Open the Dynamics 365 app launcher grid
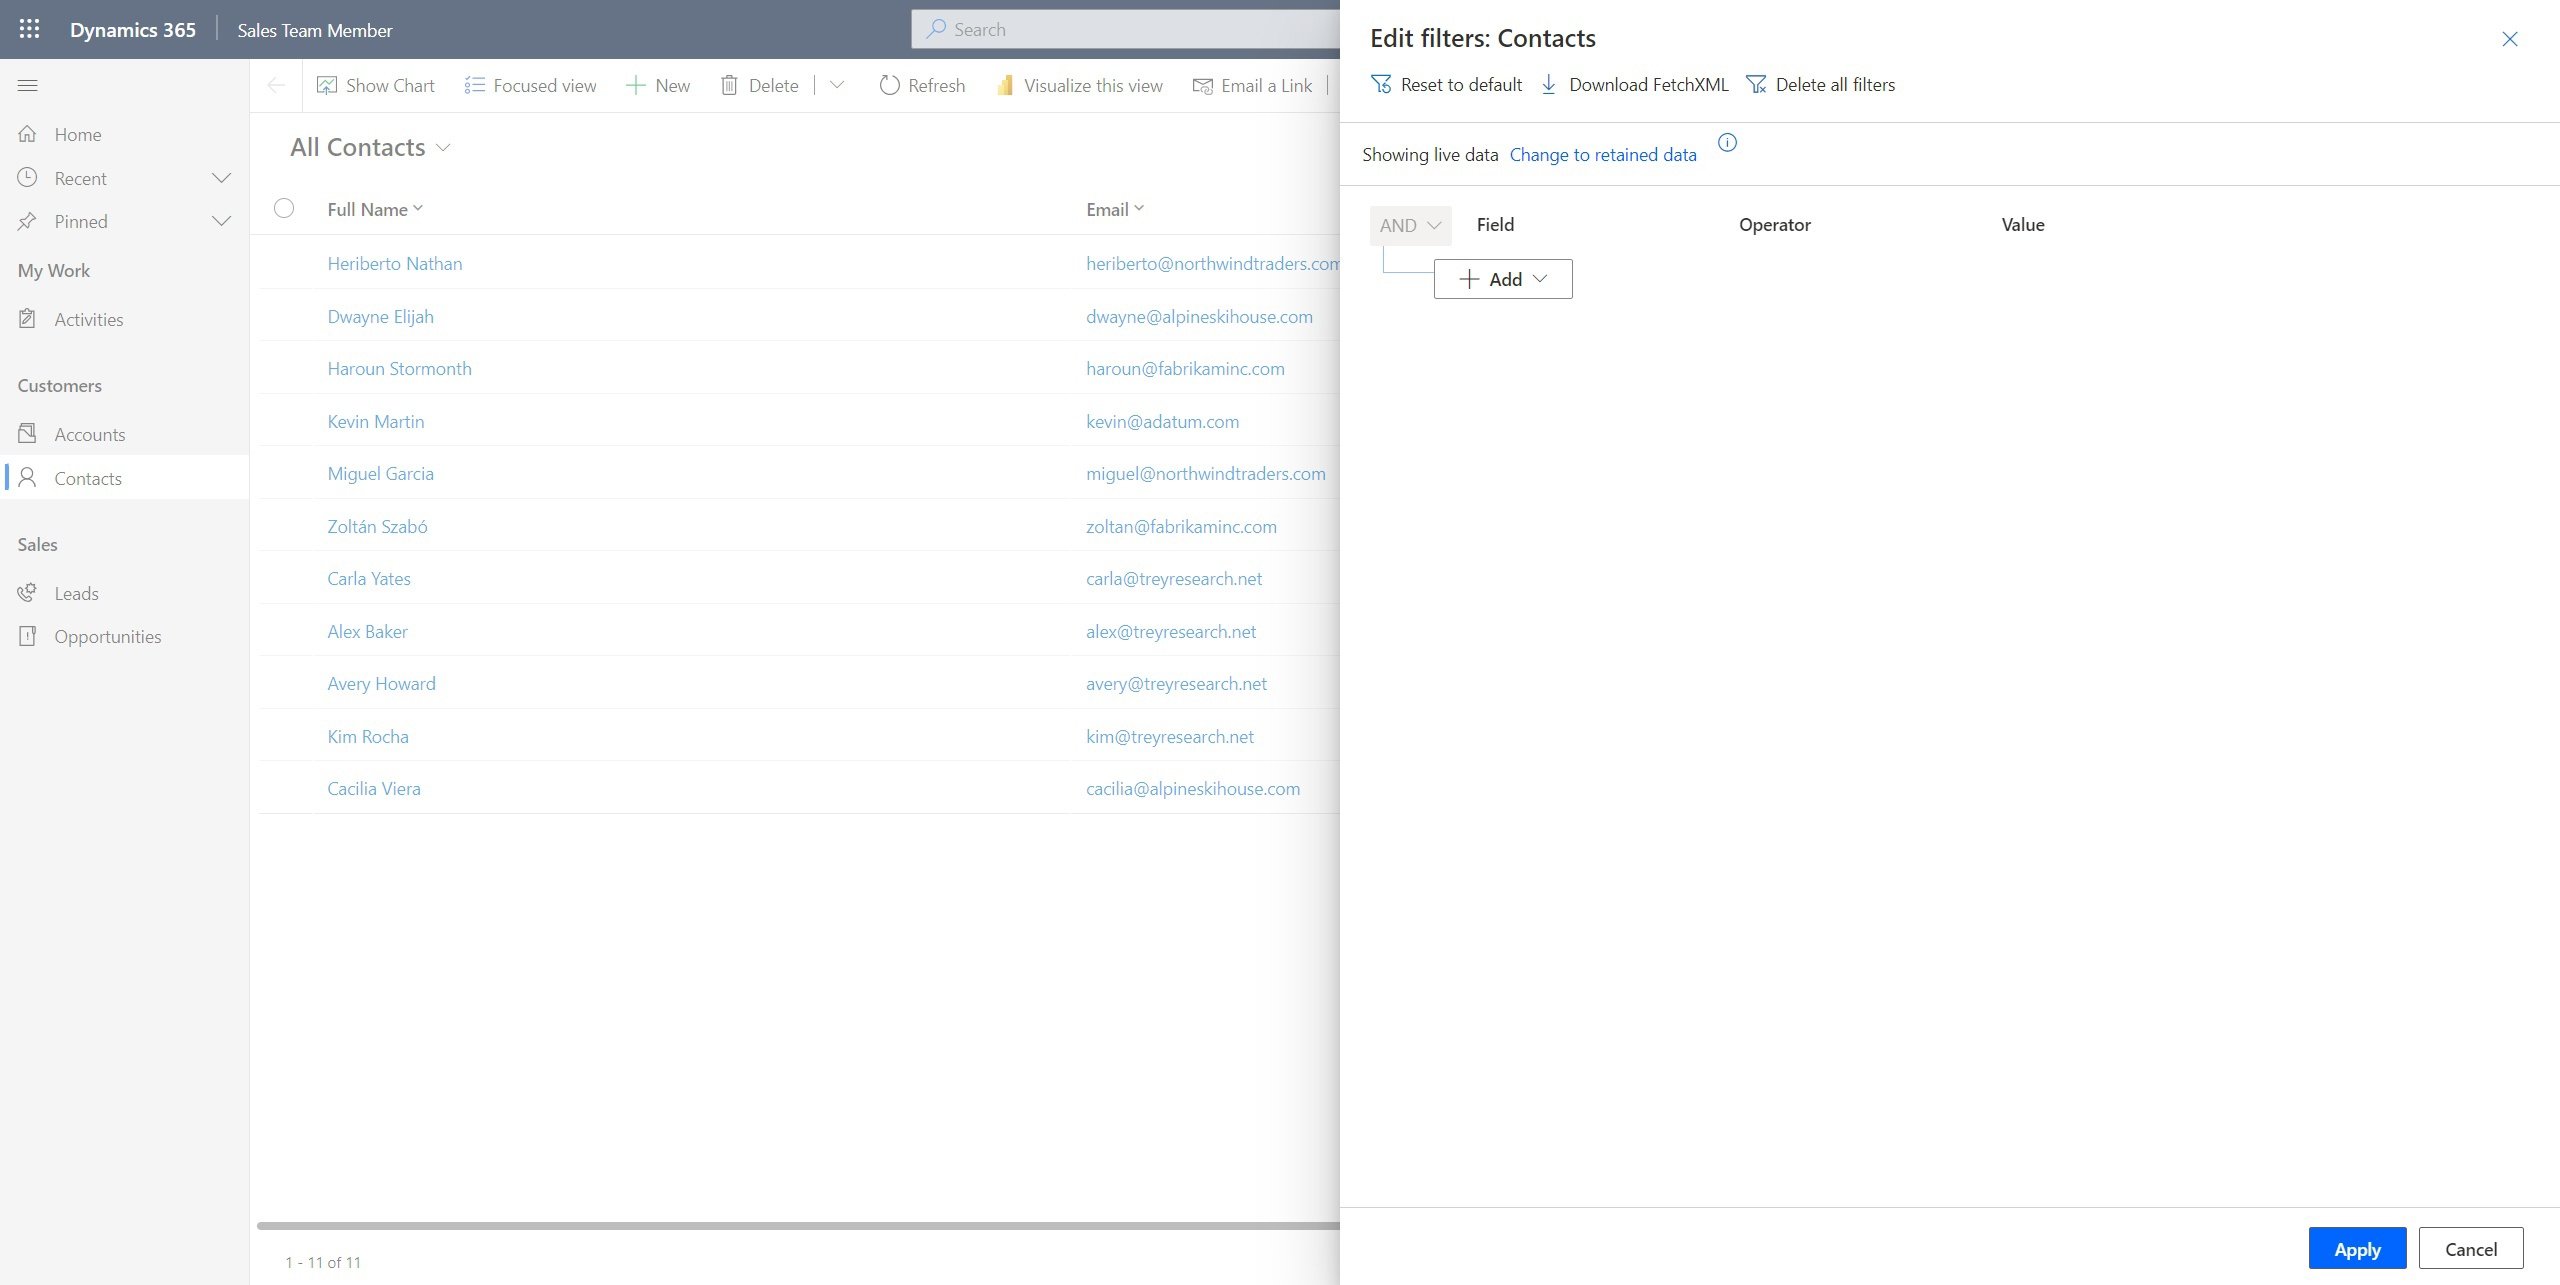2560x1285 pixels. (x=29, y=29)
